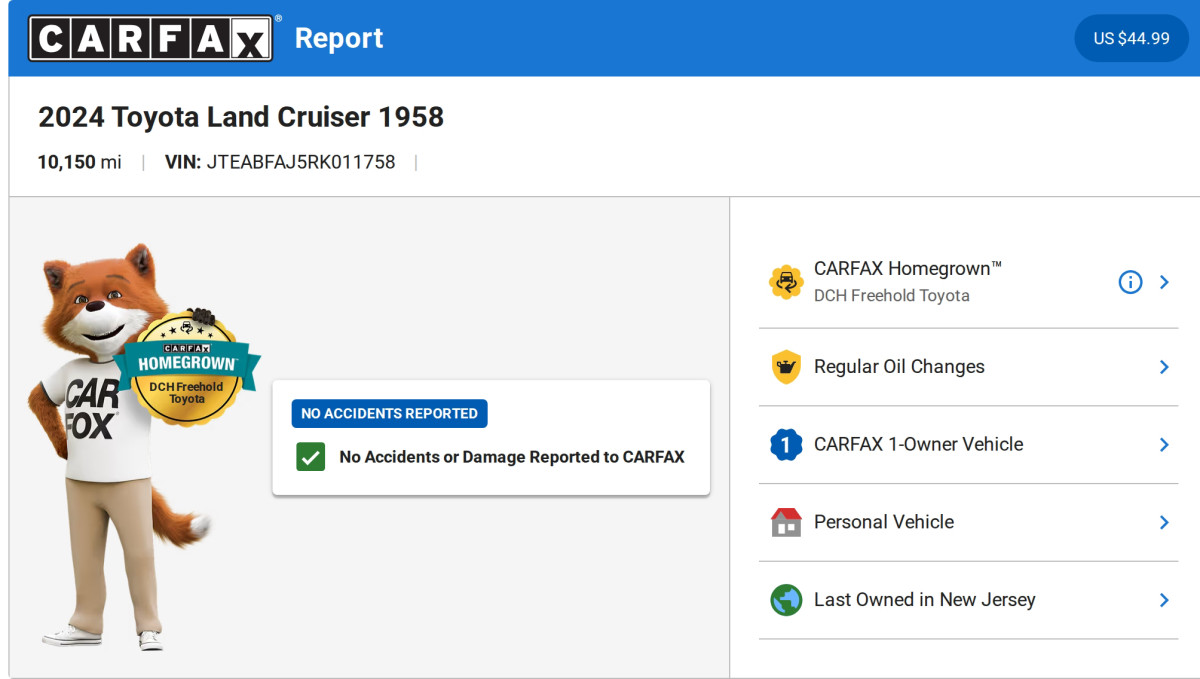
Task: Click the Homegrown car badge icon
Action: point(786,282)
